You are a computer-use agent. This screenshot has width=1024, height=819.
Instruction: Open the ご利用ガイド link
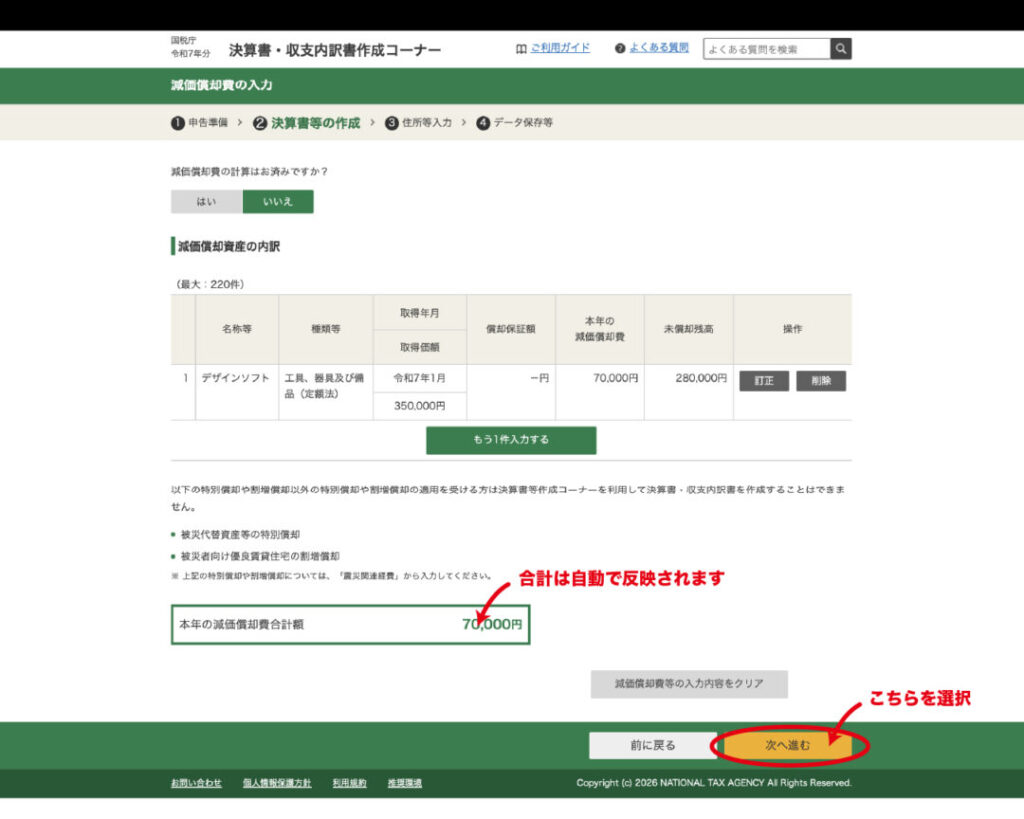click(560, 48)
